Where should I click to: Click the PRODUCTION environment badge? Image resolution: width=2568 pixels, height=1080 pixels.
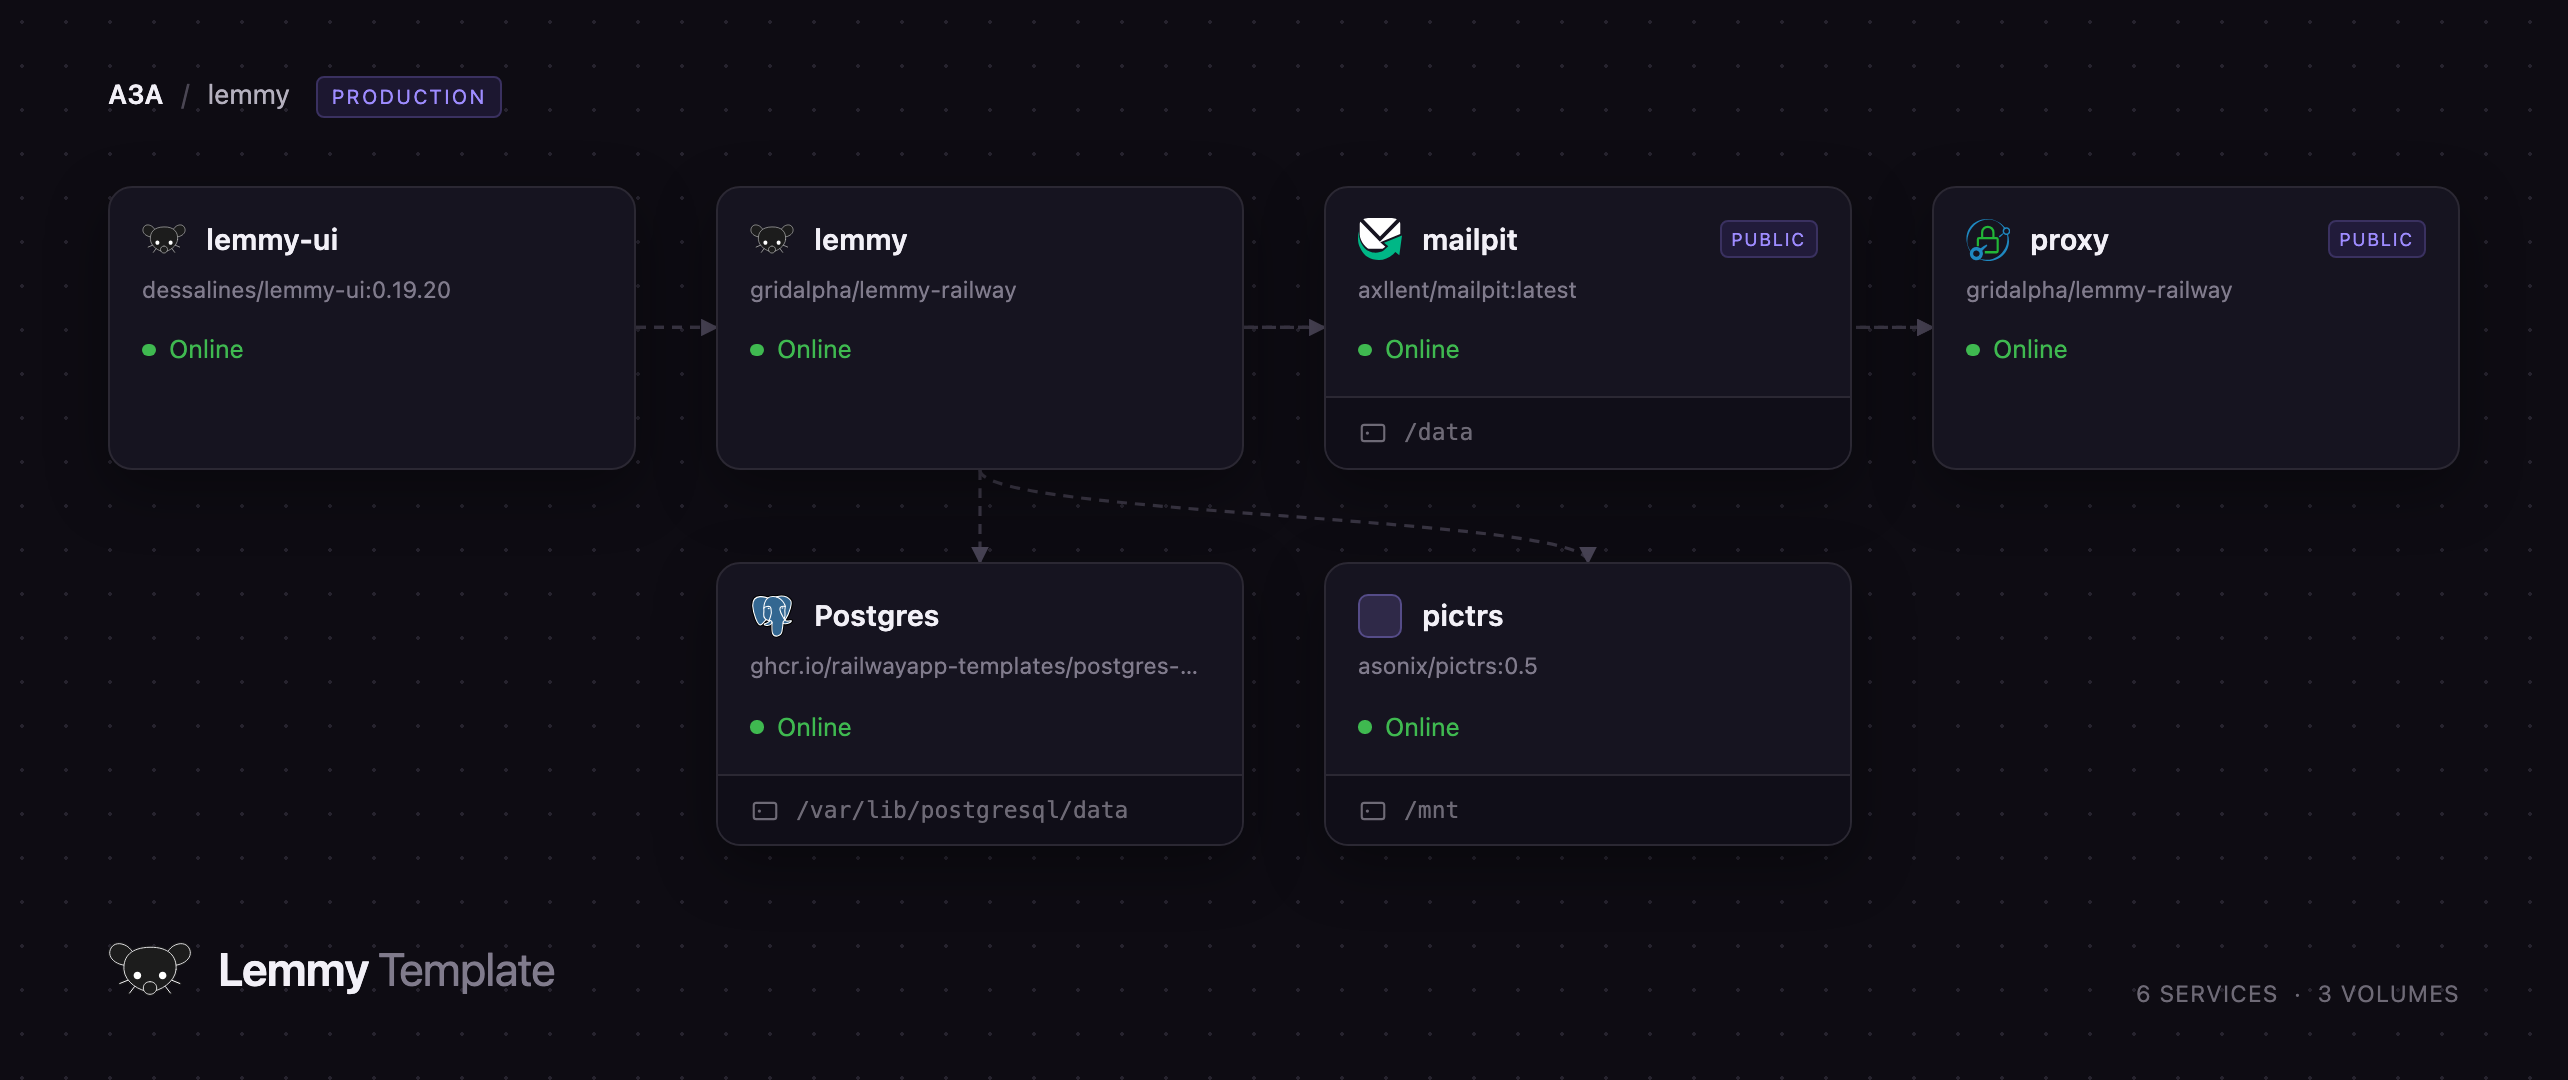pos(409,97)
